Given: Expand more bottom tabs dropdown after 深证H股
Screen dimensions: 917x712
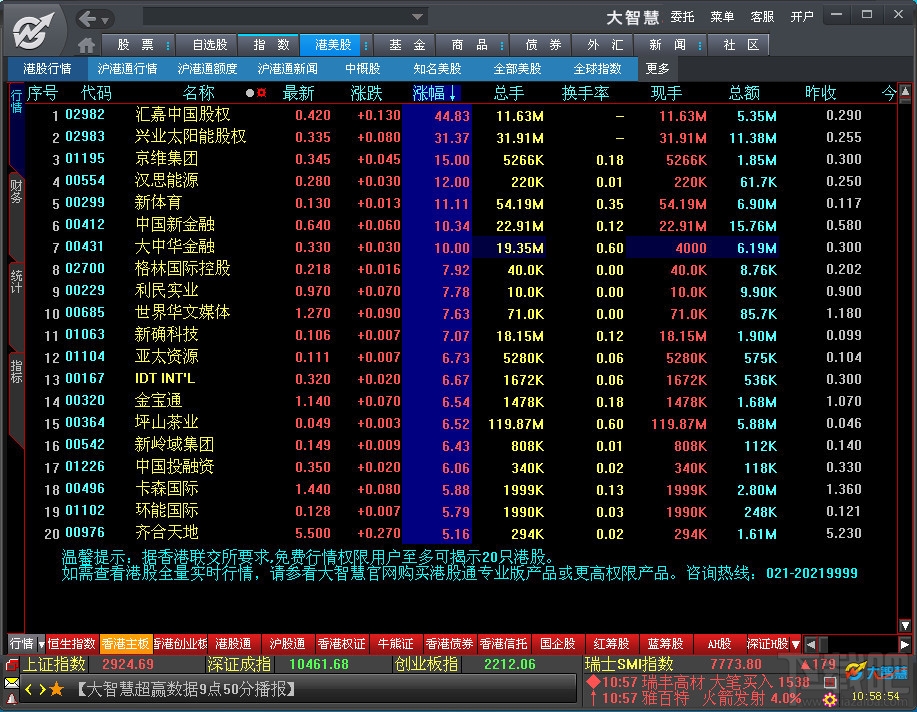Looking at the screenshot, I should point(795,645).
